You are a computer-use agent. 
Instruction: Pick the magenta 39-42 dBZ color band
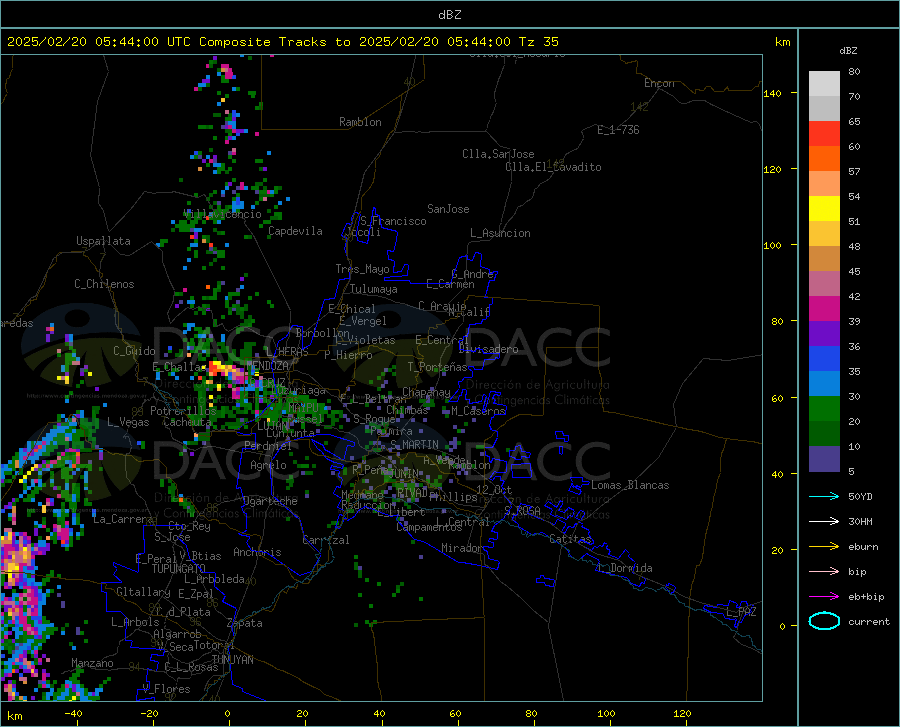pos(824,309)
